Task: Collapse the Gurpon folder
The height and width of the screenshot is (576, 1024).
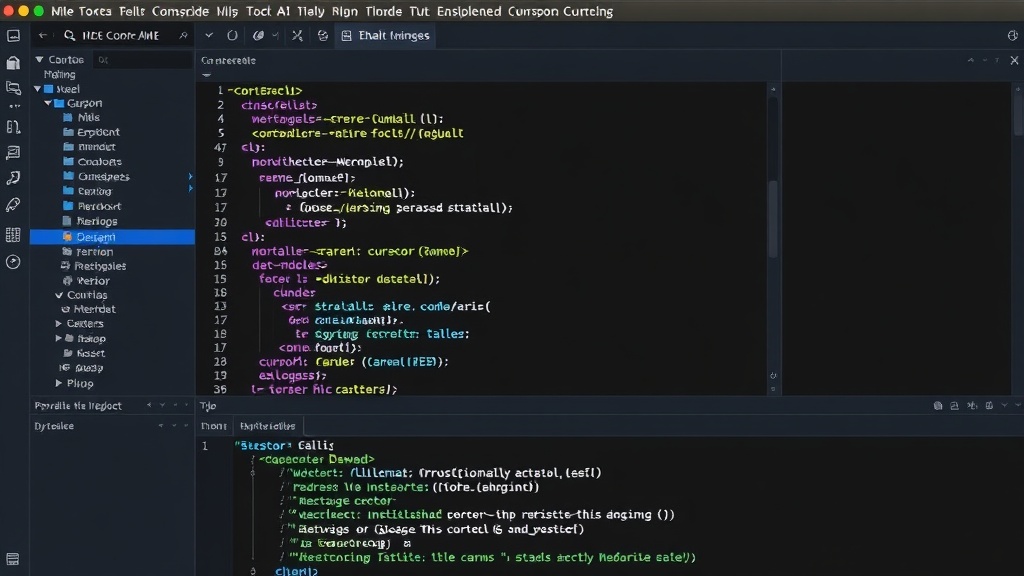Action: point(48,103)
